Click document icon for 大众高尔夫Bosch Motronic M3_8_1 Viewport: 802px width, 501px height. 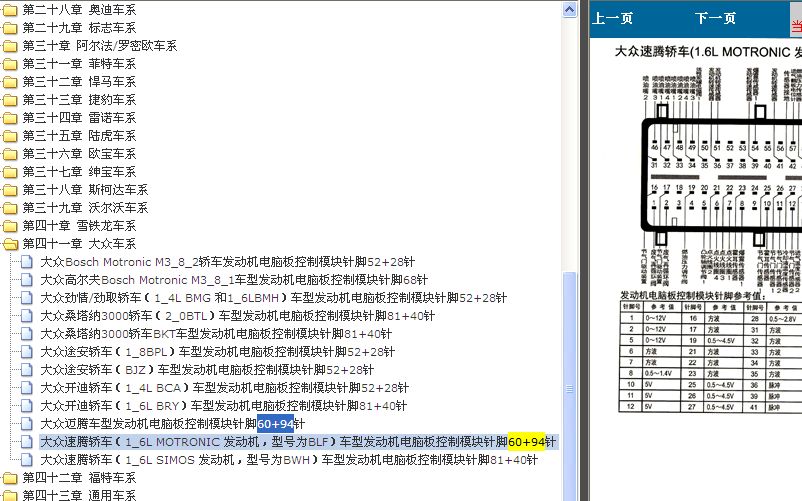[27, 280]
